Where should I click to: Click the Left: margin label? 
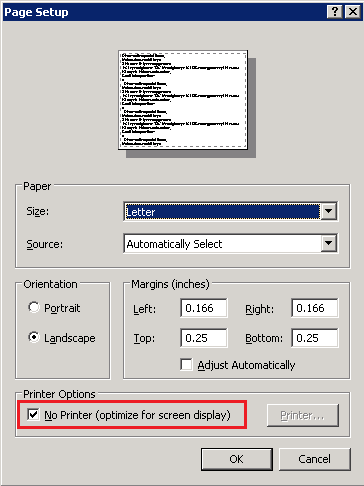[145, 309]
